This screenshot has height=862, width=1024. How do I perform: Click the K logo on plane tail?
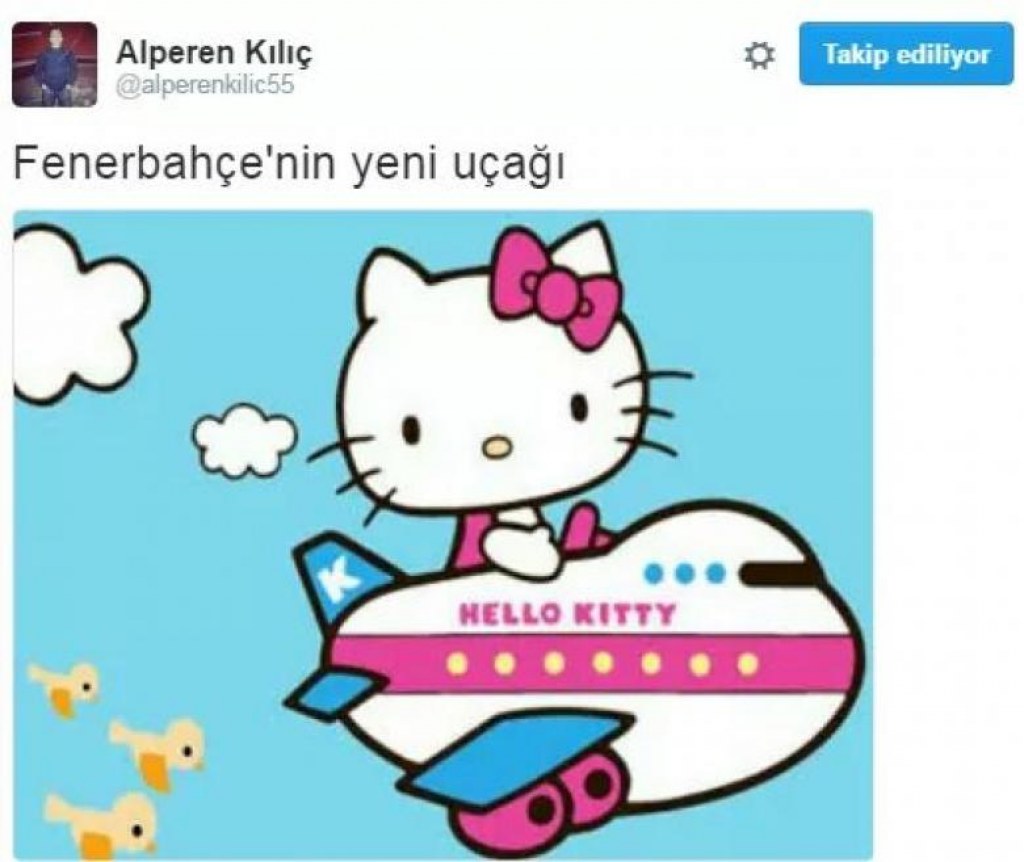point(339,576)
